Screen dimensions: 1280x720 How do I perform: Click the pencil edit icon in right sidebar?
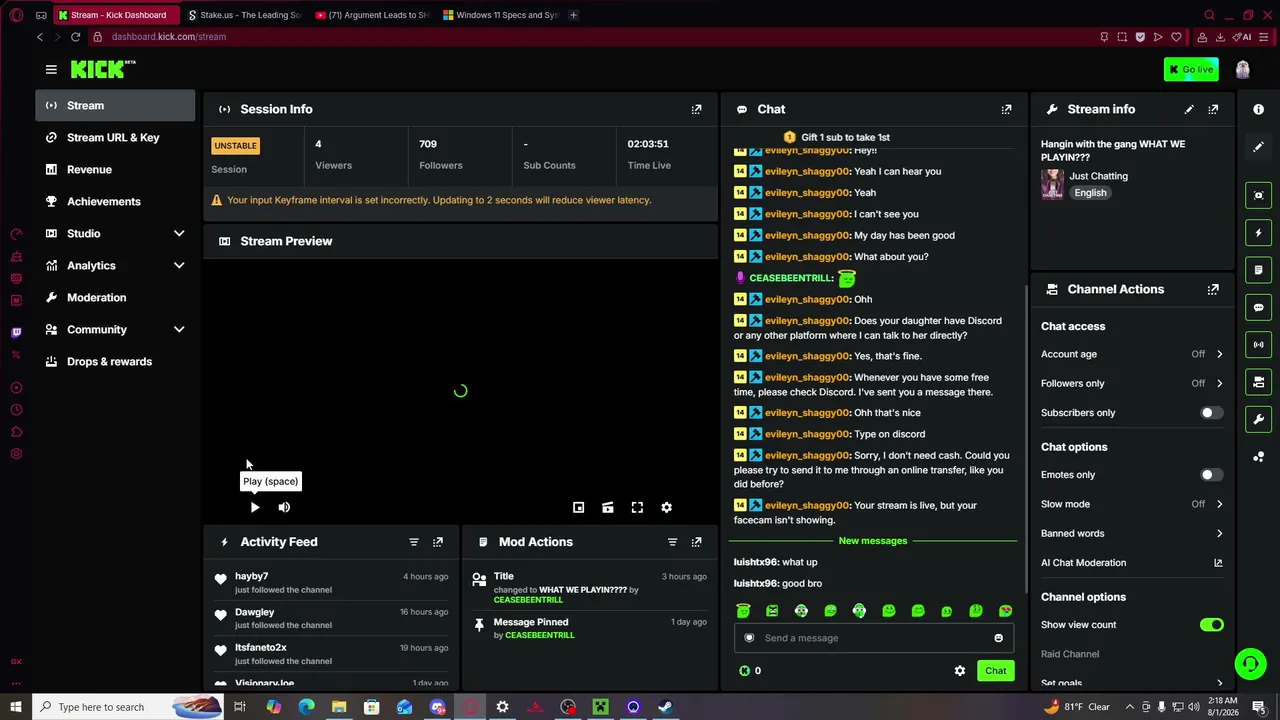[1259, 147]
